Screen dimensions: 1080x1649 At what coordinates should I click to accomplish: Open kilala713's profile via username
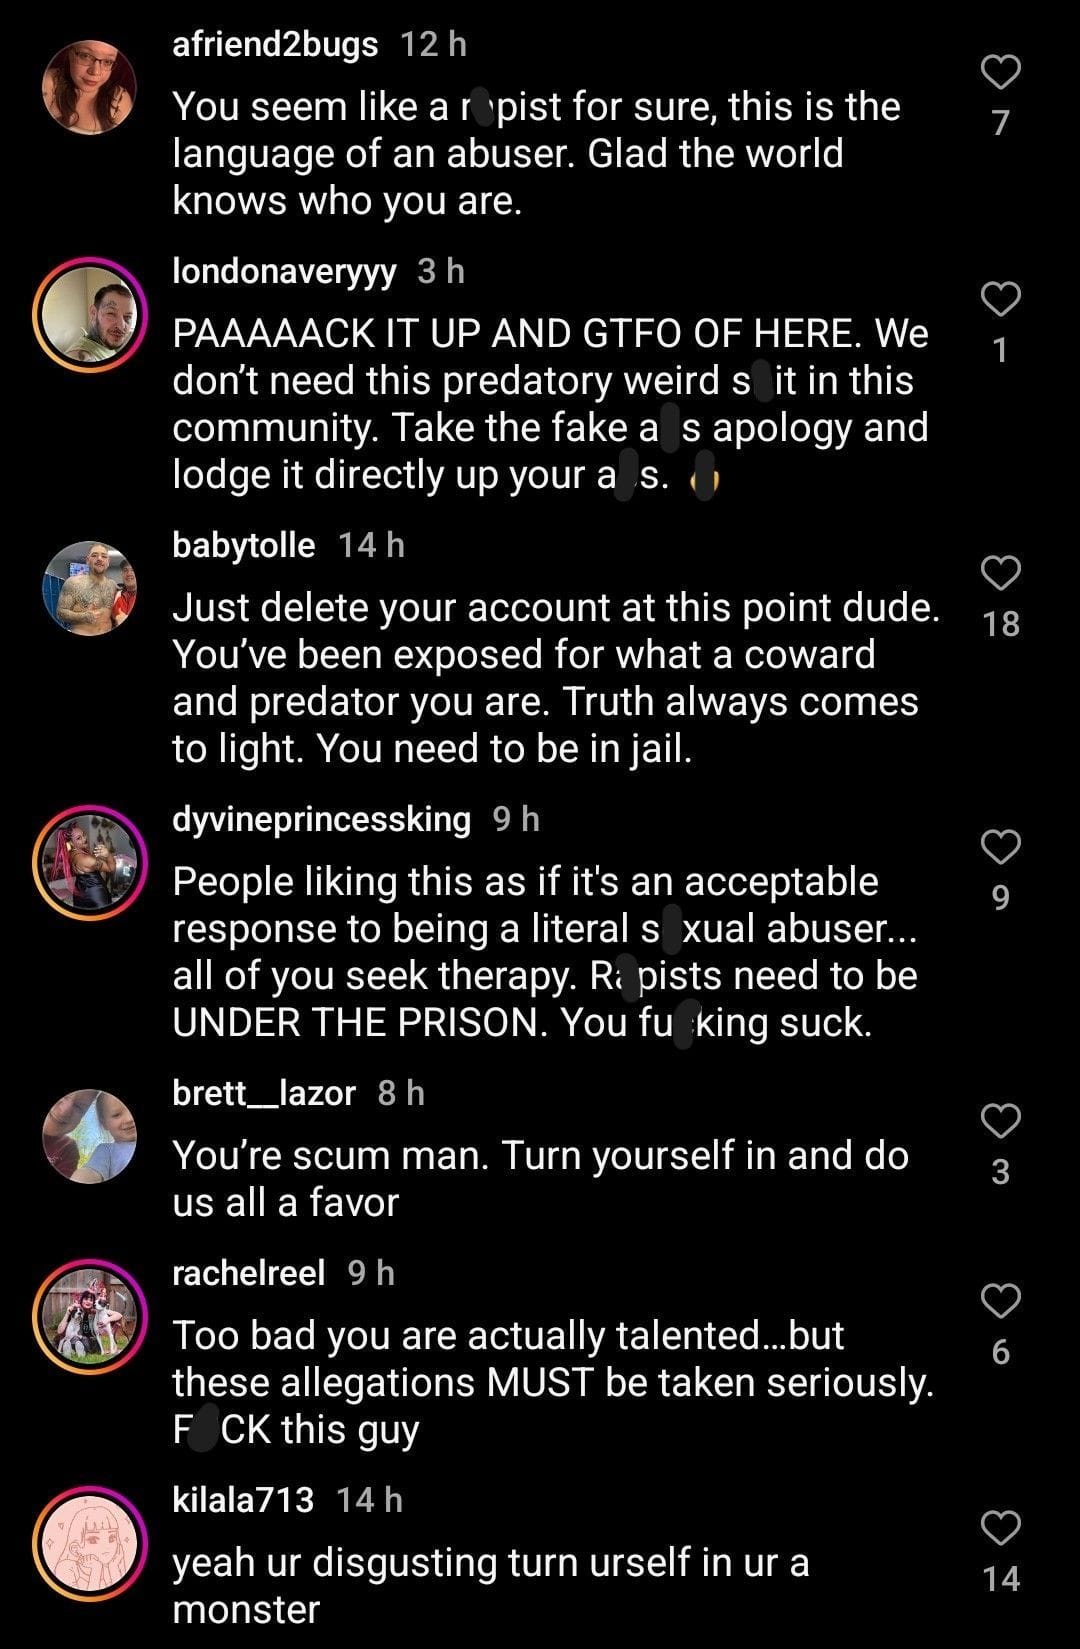point(243,1499)
